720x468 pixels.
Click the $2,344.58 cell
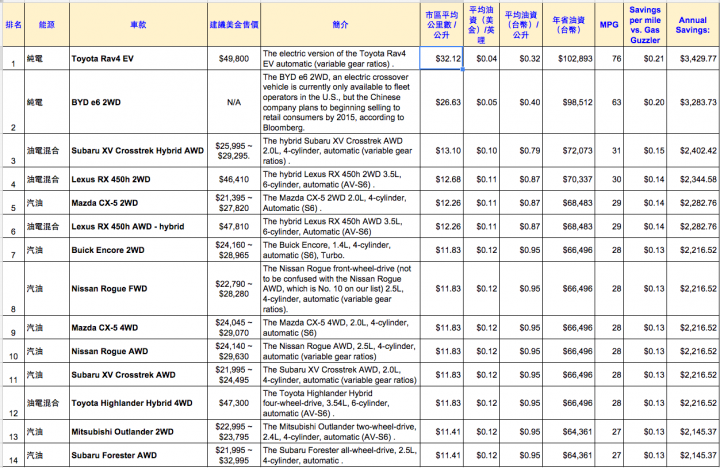(x=693, y=179)
